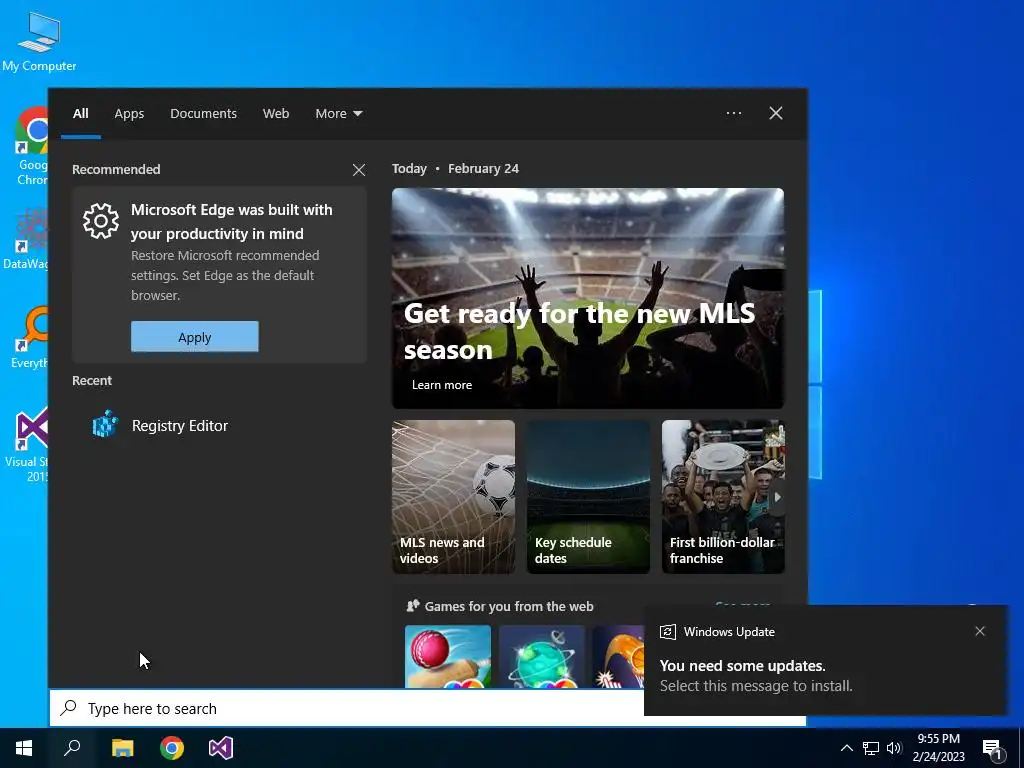The image size is (1024, 768).
Task: Expand the More dropdown in search
Action: [x=338, y=114]
